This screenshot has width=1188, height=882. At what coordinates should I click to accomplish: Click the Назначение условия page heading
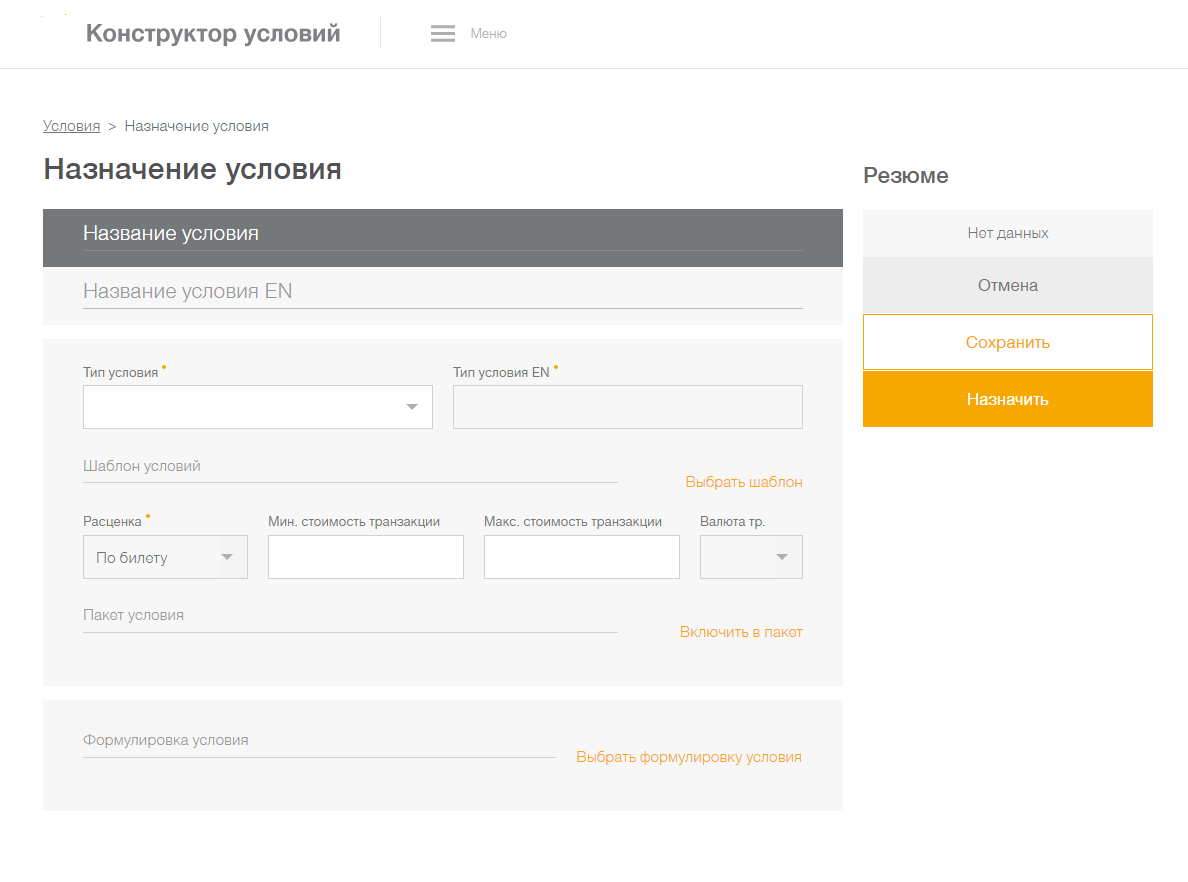click(x=192, y=169)
